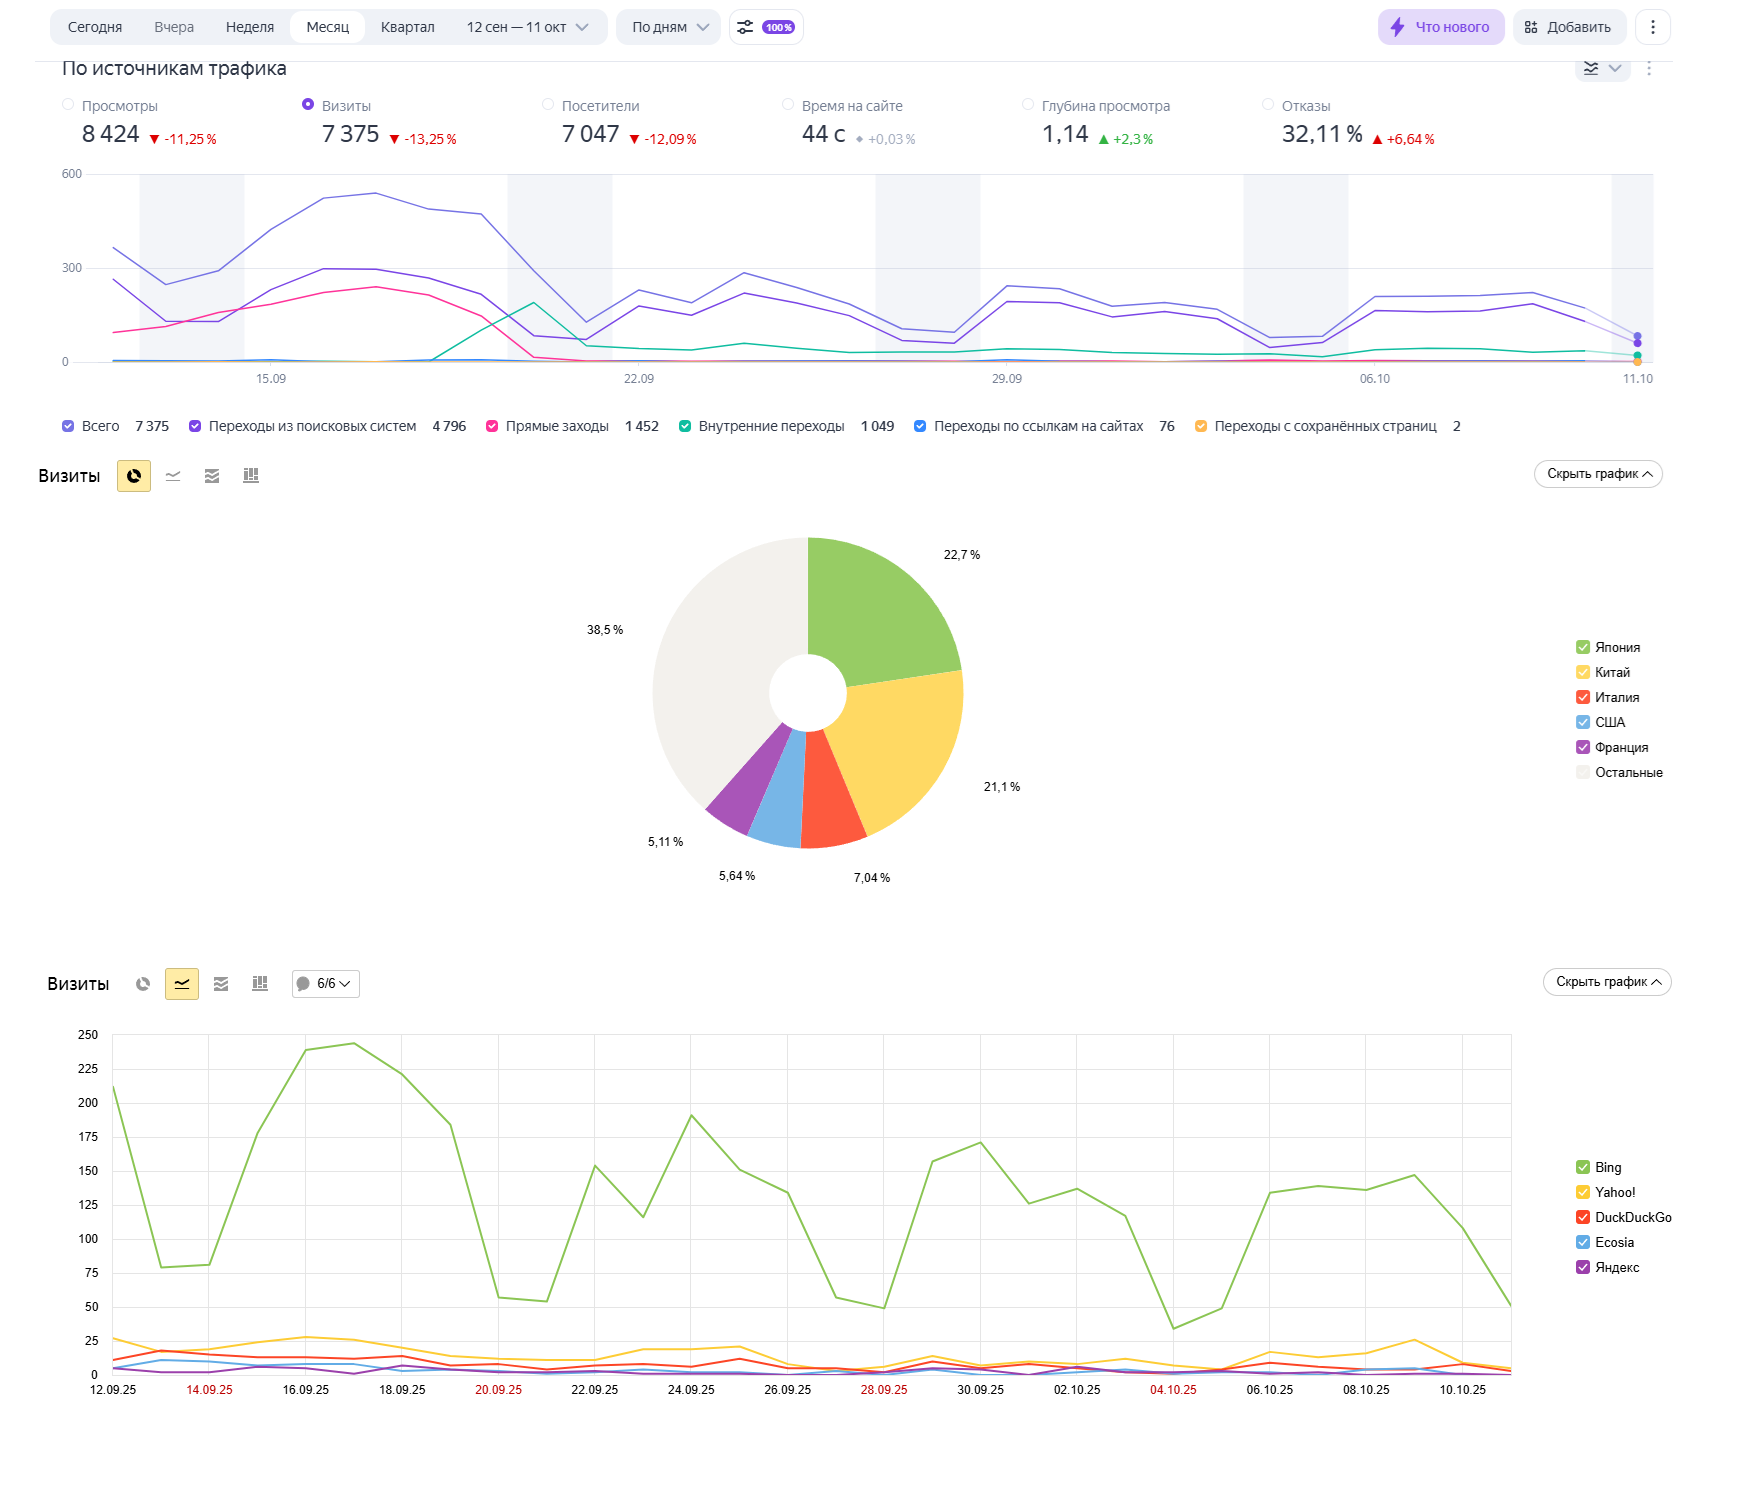Open the 12 сен — 11 окт date range dropdown
Viewport: 1739px width, 1488px height.
click(x=528, y=27)
